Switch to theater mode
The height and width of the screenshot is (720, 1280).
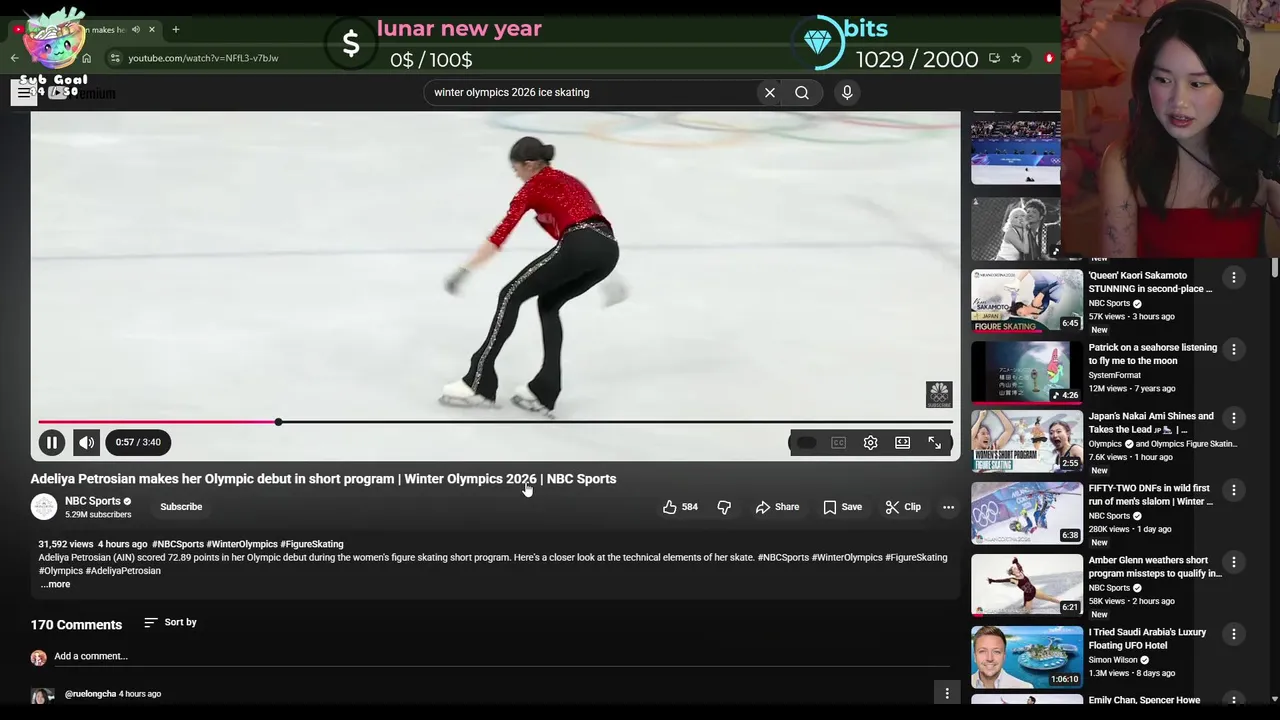tap(902, 443)
